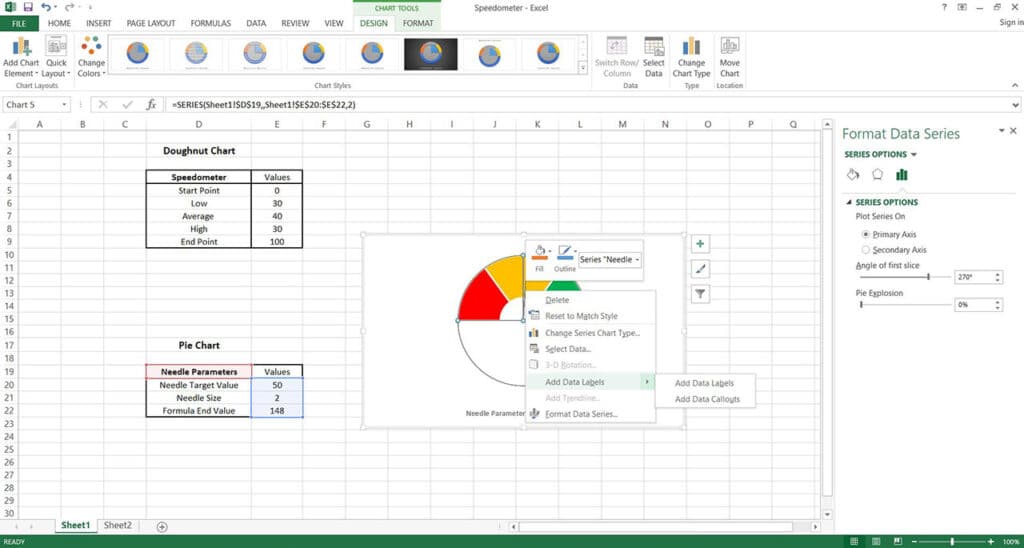Click Insert Function fx icon
1024x548 pixels.
tap(152, 105)
